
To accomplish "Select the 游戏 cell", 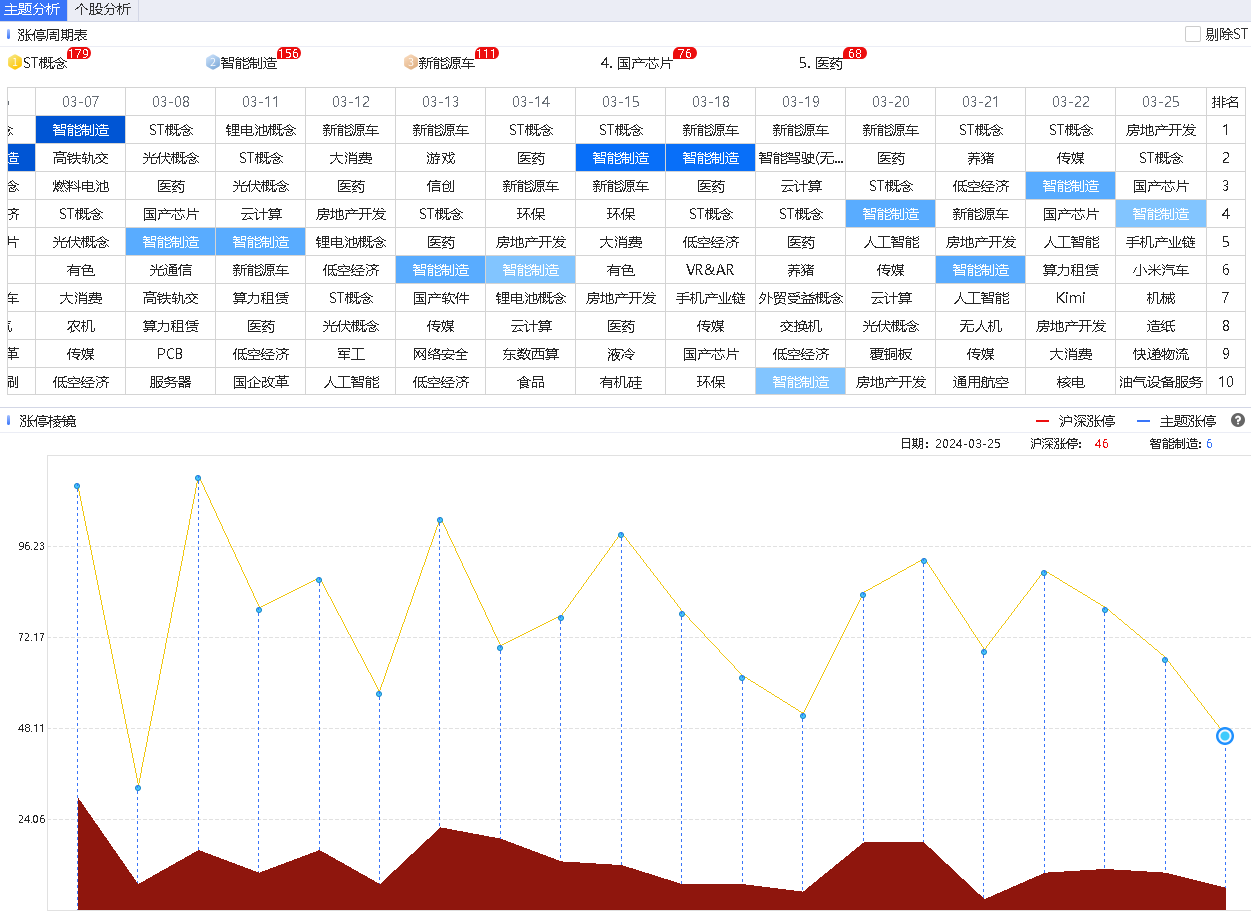I will coord(441,158).
